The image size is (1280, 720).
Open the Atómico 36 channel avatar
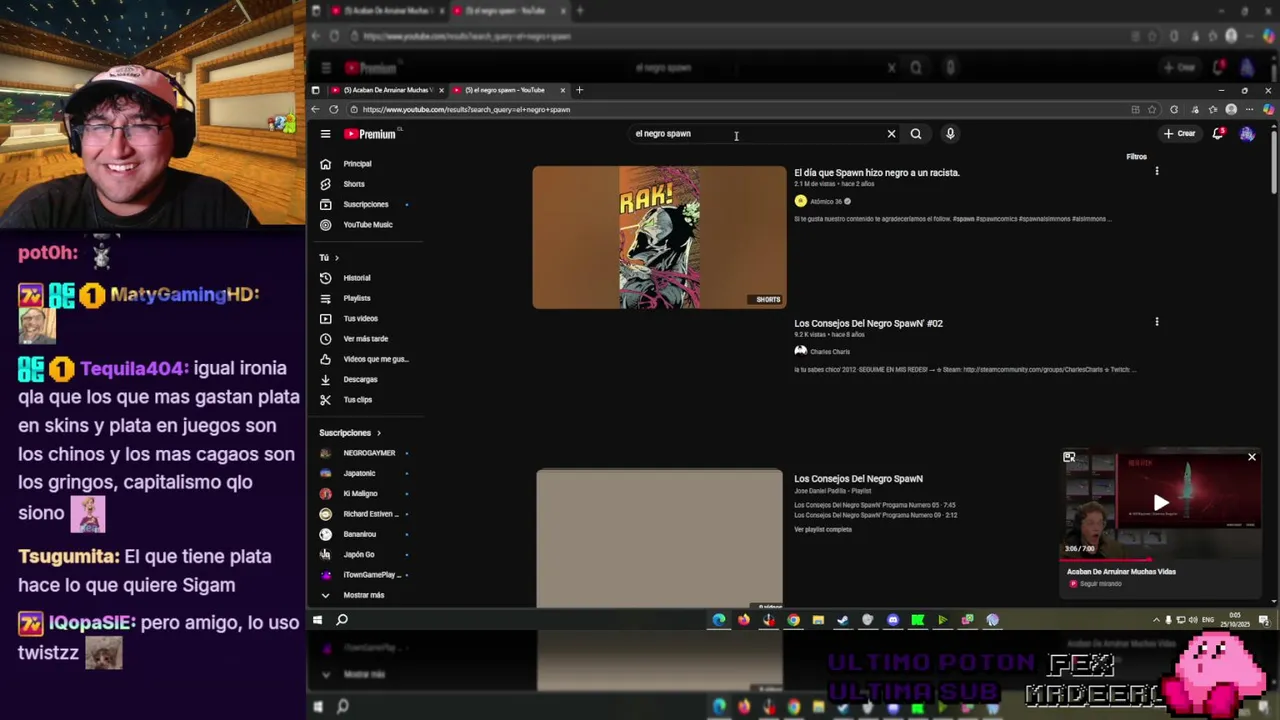(x=800, y=201)
